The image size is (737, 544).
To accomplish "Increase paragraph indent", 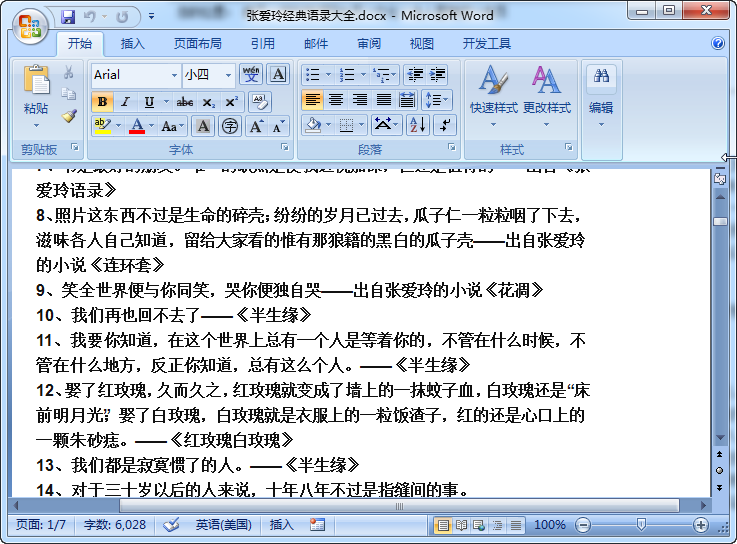I will (437, 74).
